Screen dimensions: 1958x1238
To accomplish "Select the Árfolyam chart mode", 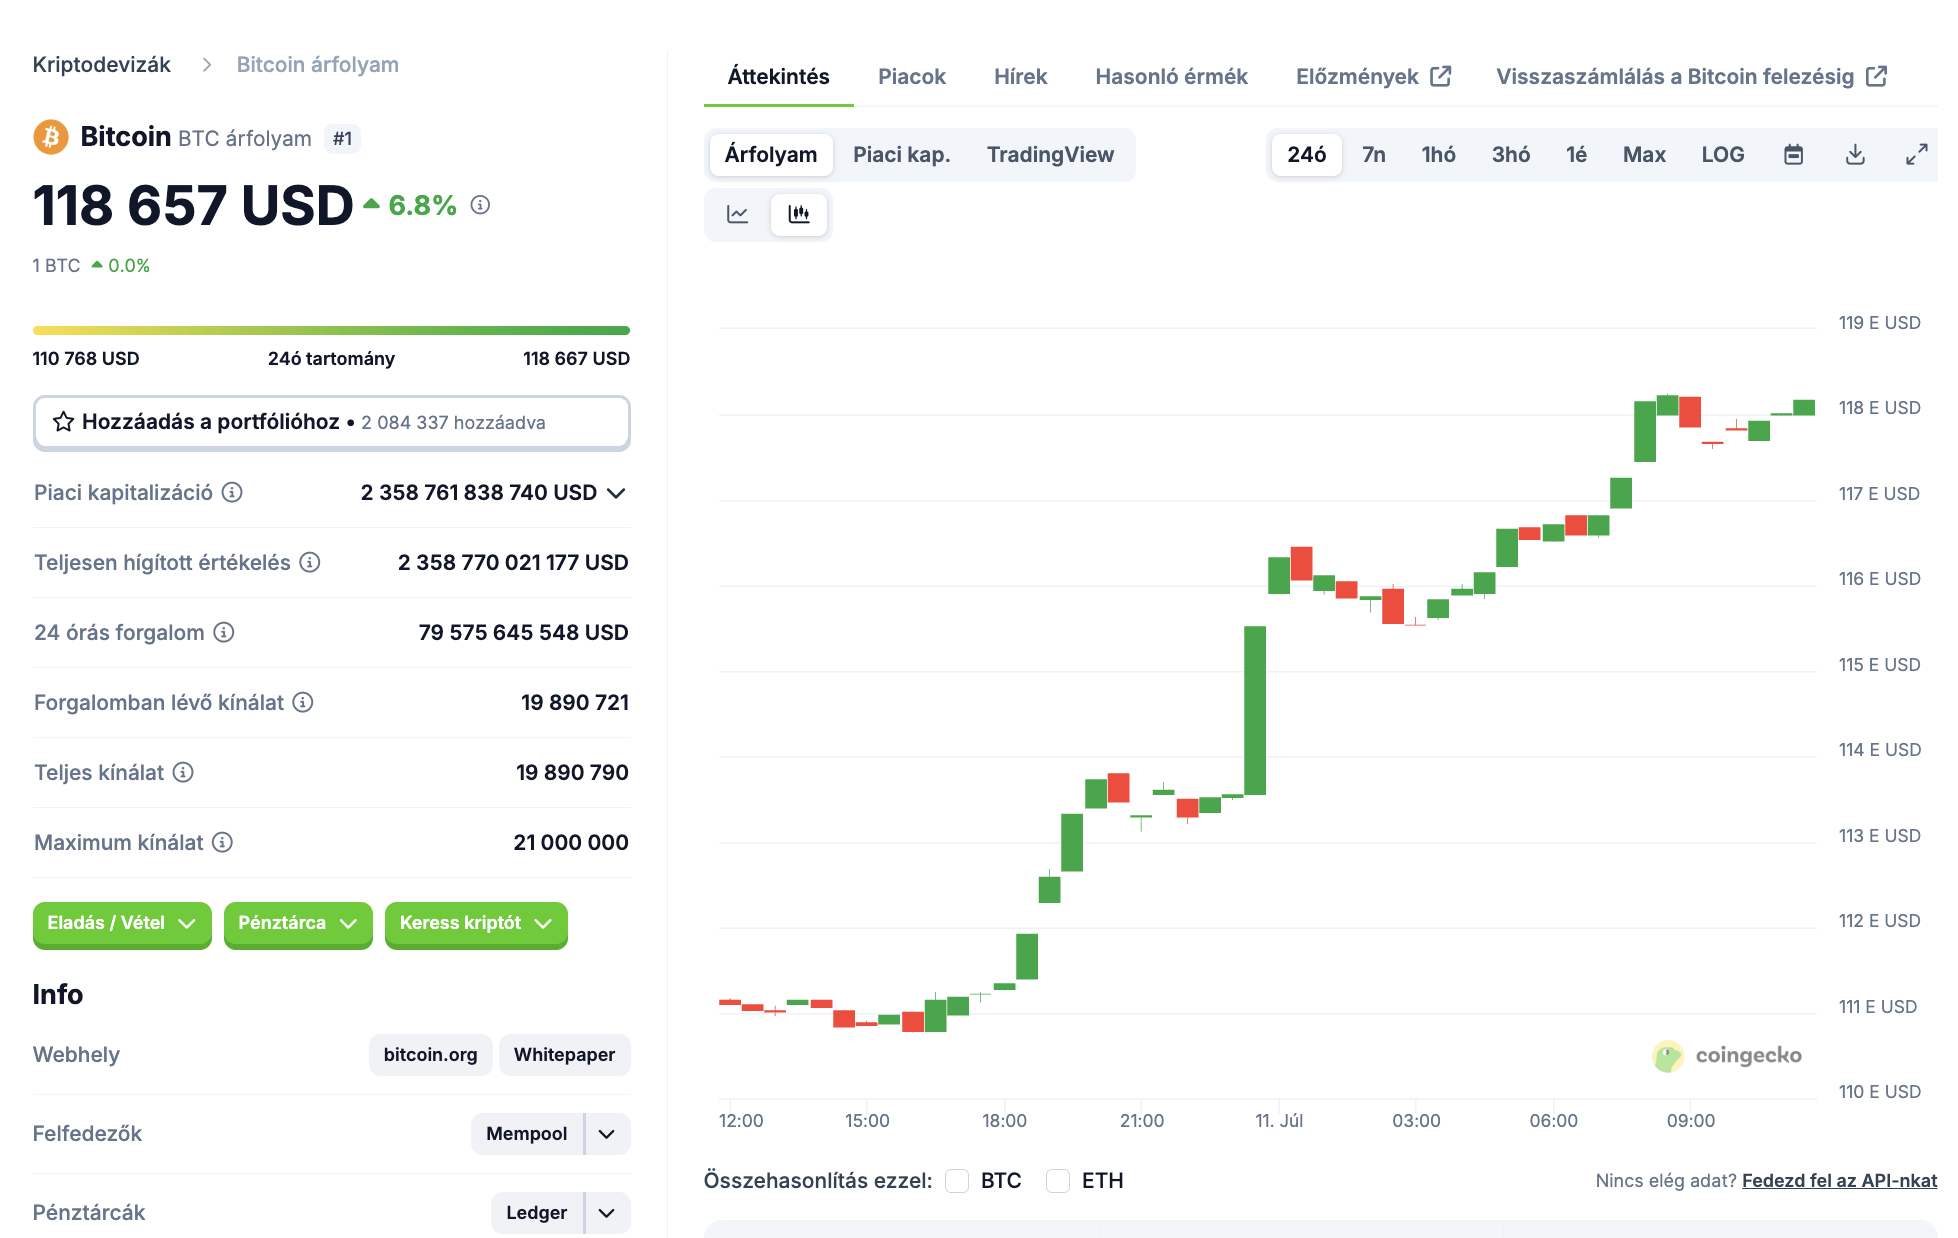I will (x=771, y=155).
